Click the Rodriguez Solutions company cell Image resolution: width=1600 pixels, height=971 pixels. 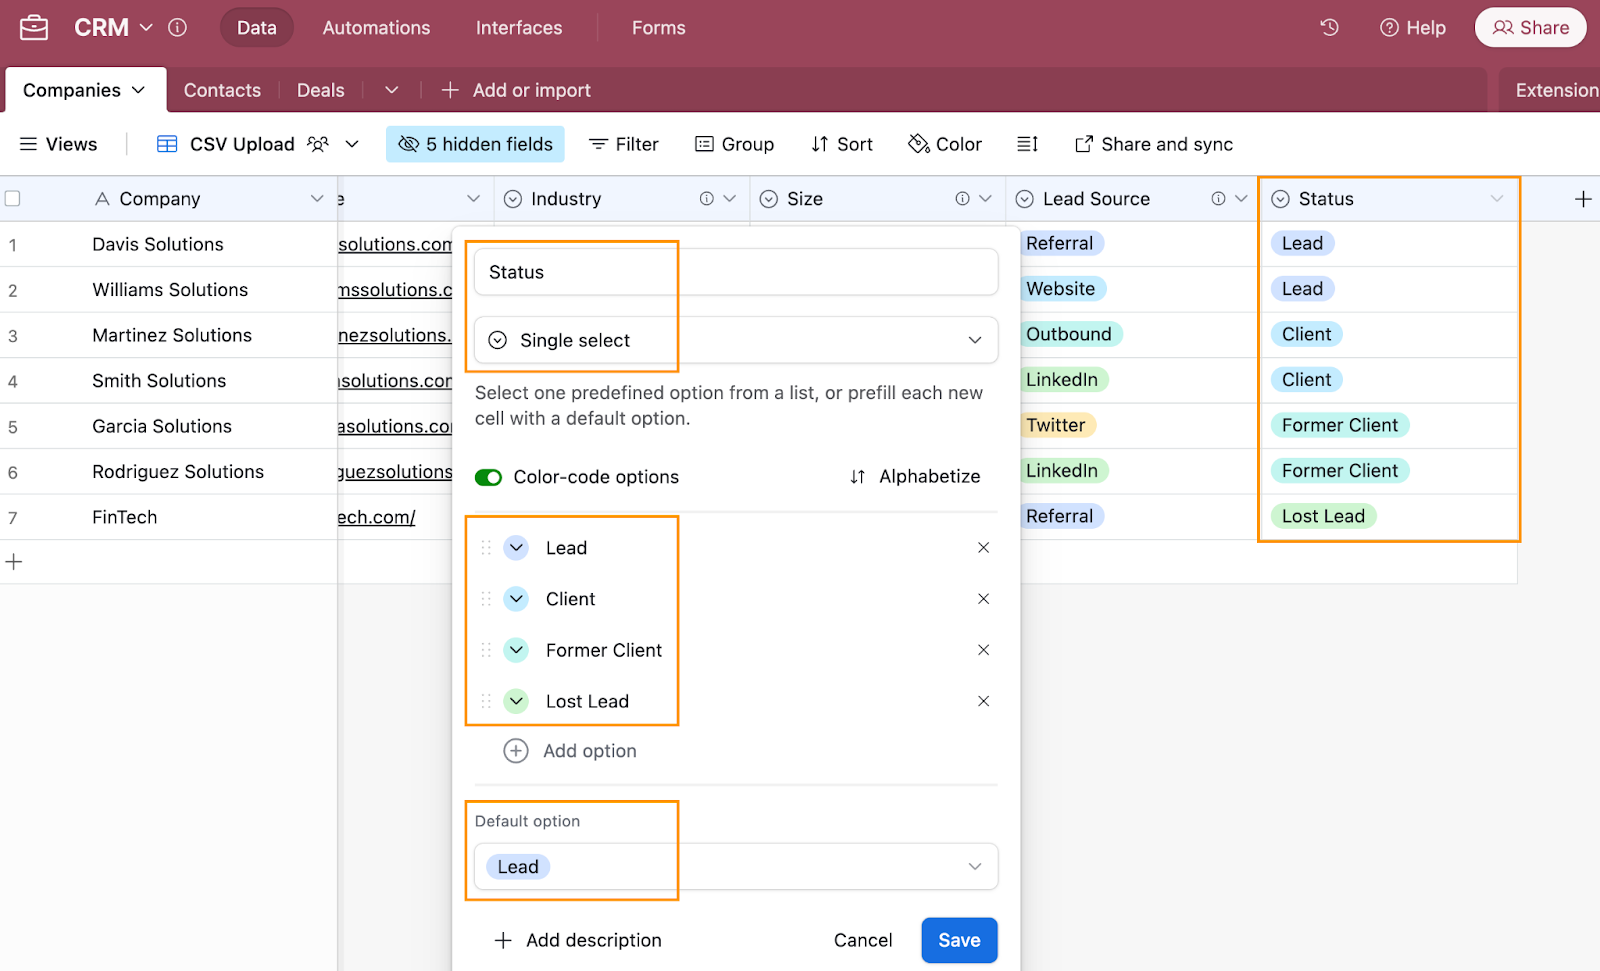(x=178, y=472)
